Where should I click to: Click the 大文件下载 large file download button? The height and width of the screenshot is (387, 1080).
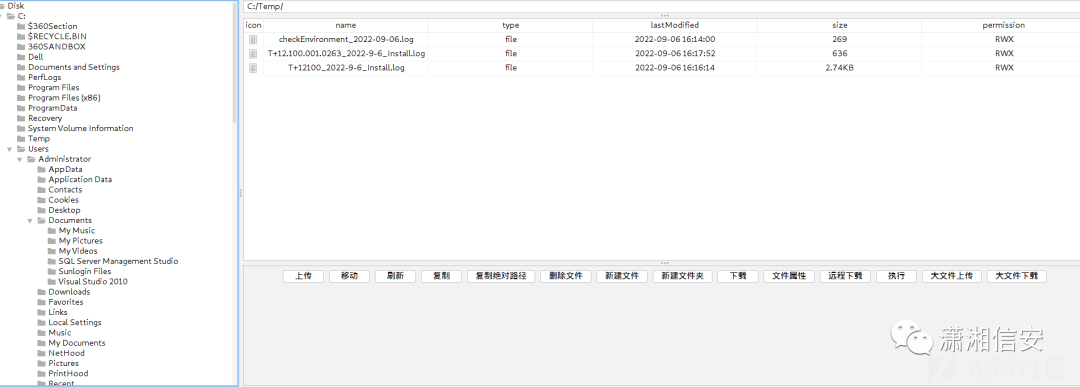pos(1017,276)
